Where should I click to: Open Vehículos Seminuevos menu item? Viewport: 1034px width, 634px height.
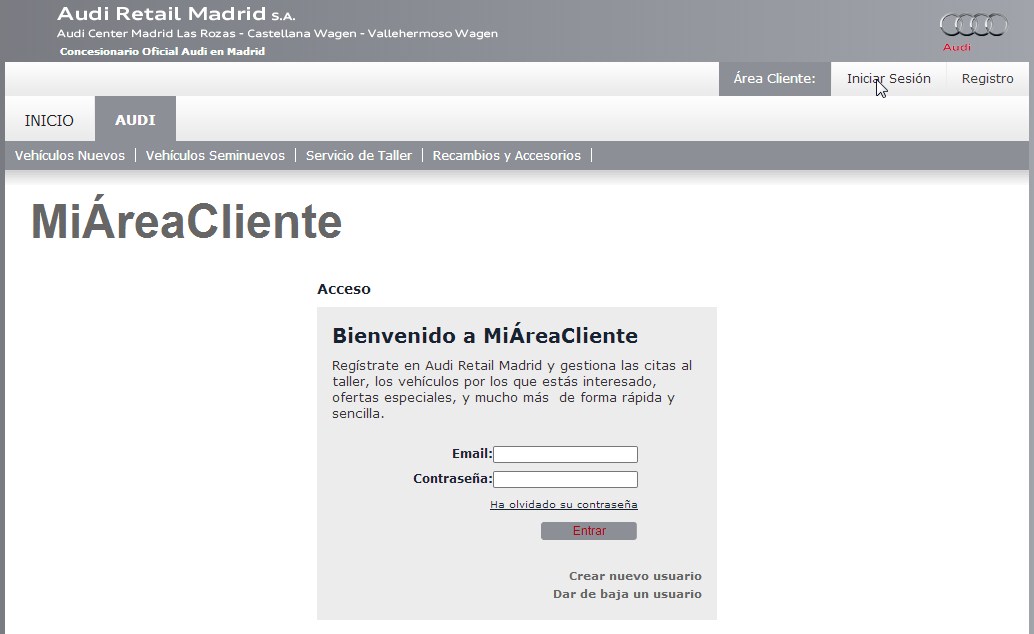tap(215, 156)
